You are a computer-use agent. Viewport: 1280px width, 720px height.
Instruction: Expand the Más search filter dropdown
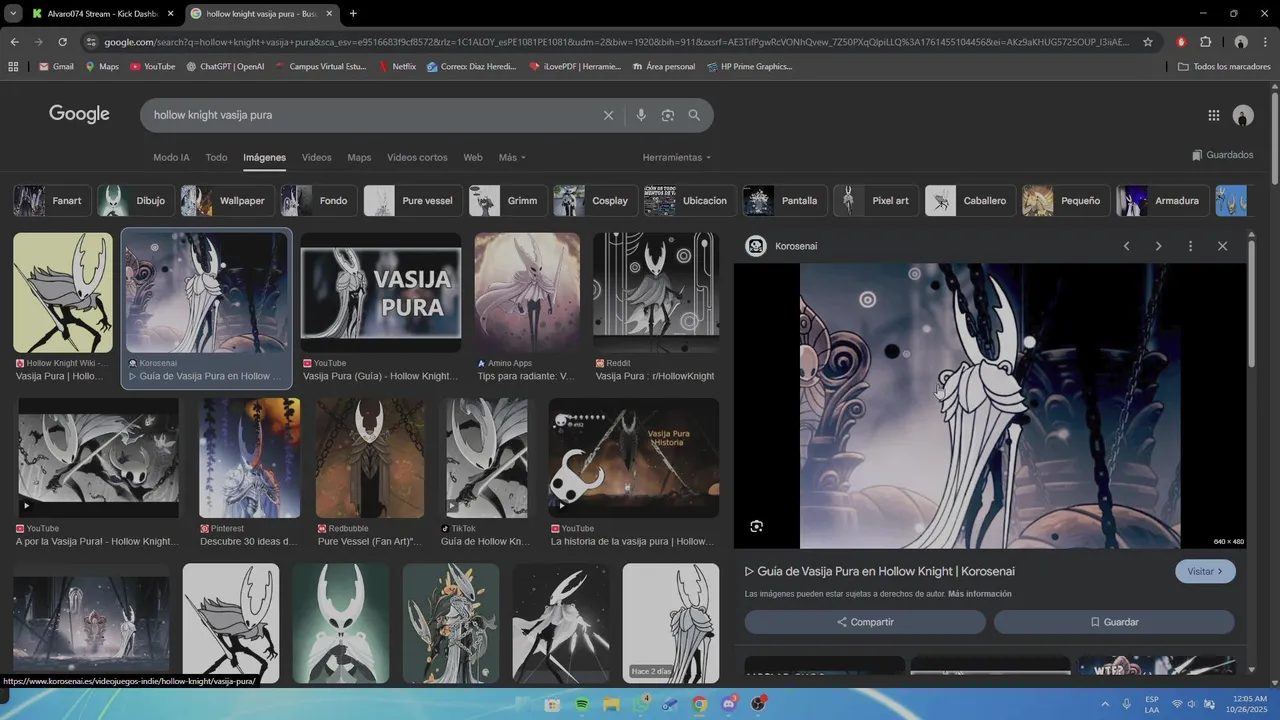[512, 158]
